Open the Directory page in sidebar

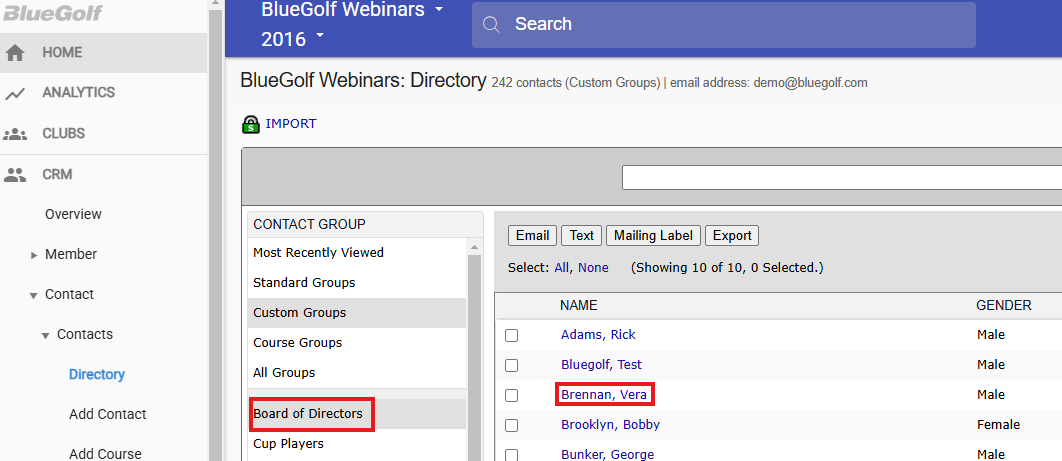tap(97, 374)
